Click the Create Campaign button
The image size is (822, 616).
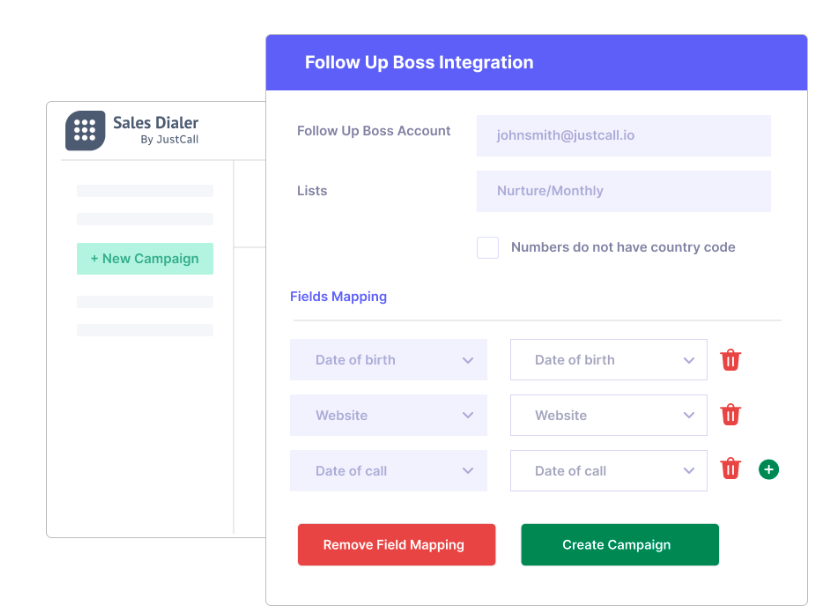pyautogui.click(x=619, y=545)
